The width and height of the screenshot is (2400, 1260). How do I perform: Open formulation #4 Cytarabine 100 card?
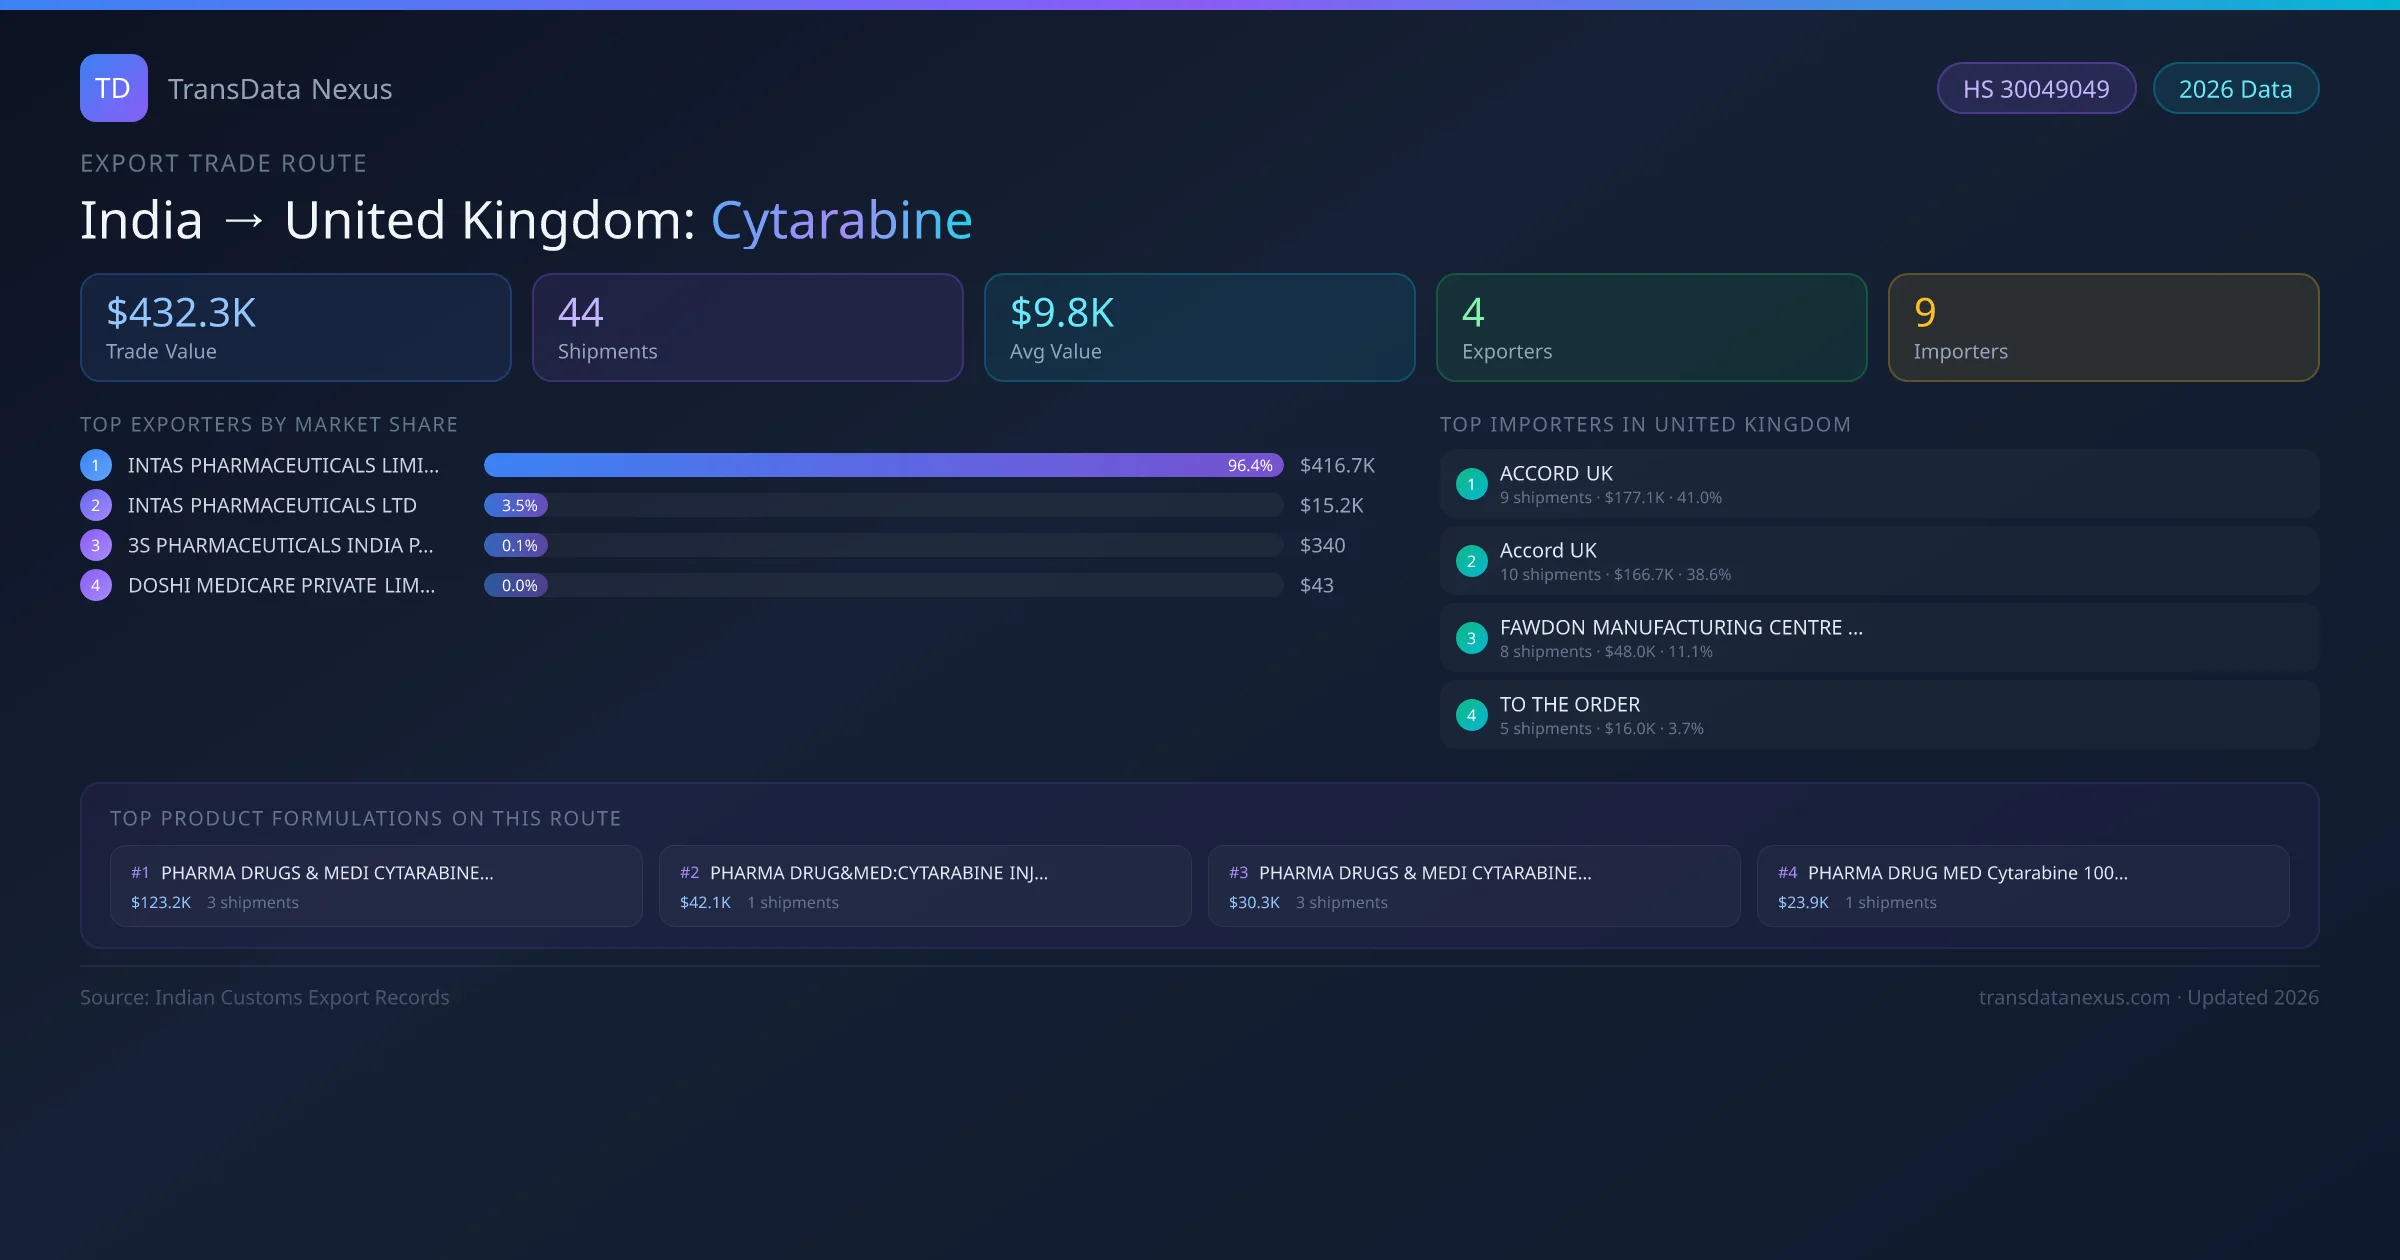[x=2022, y=886]
